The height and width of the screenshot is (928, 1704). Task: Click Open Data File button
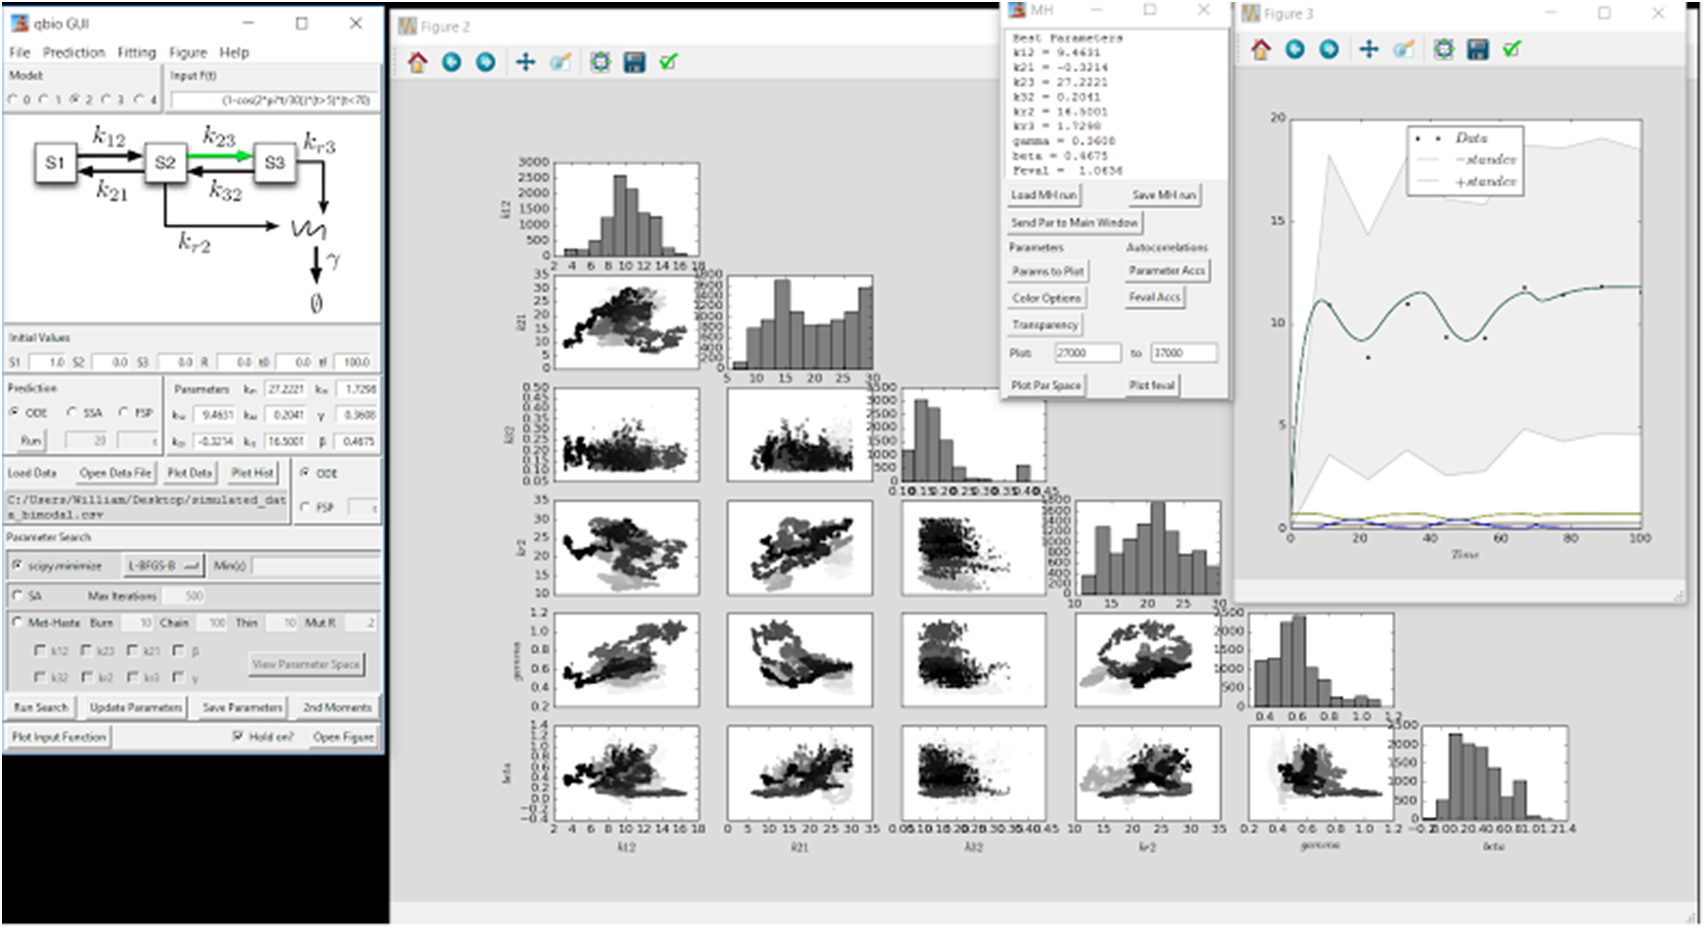pos(115,473)
